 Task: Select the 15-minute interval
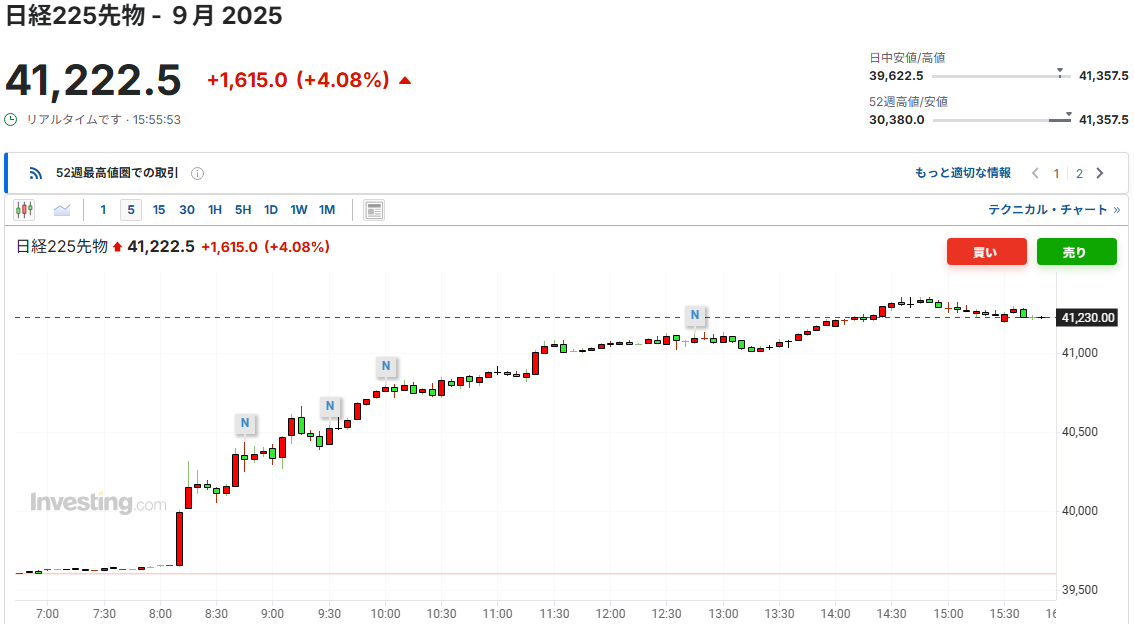point(159,210)
